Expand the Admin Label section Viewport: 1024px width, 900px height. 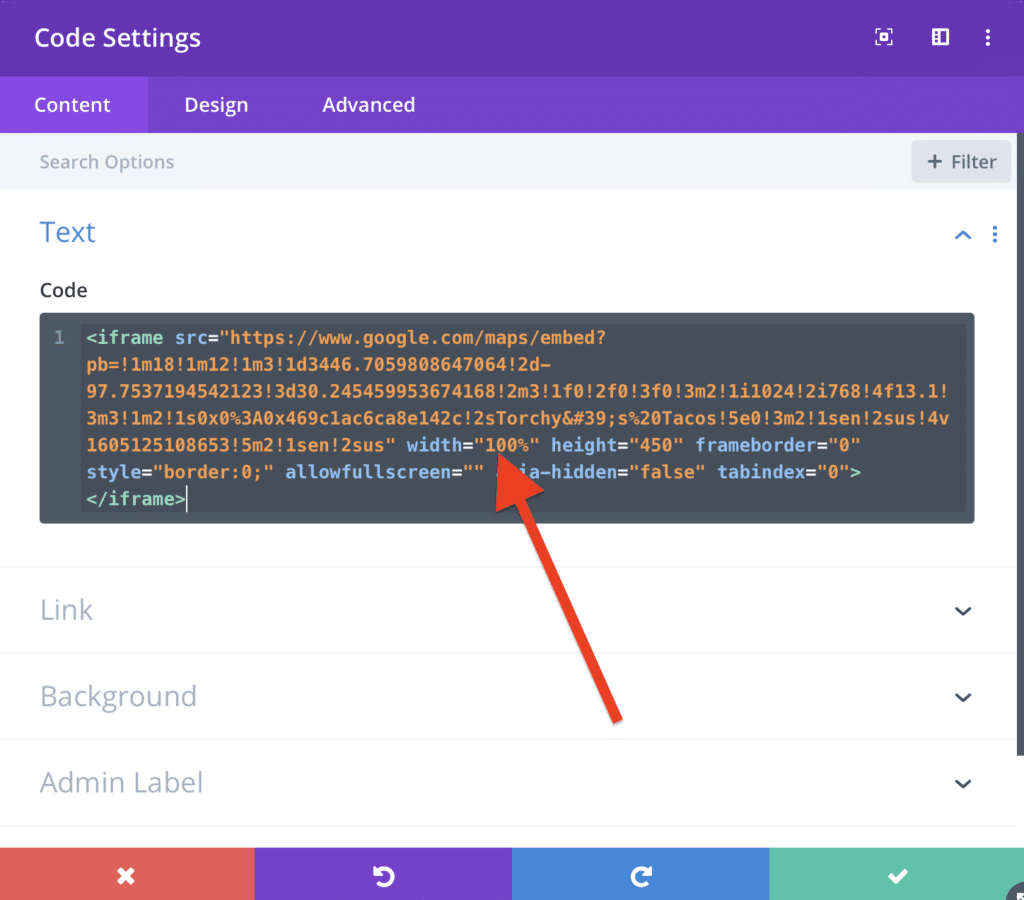pos(963,783)
